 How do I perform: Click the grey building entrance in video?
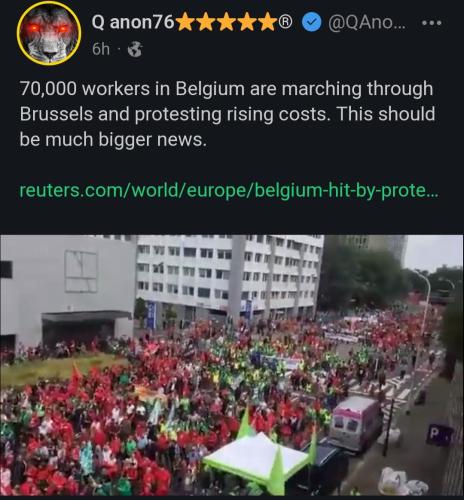(86, 328)
